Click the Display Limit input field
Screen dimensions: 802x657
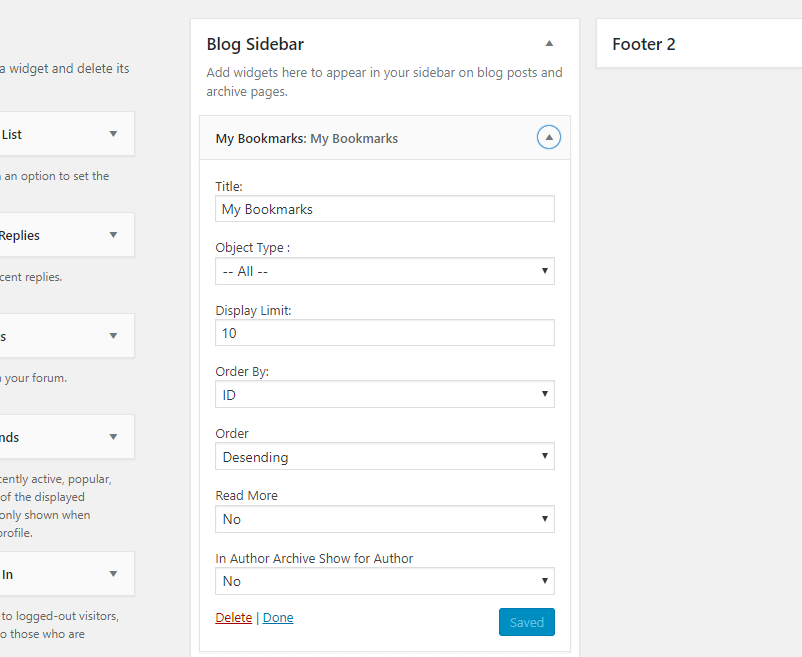(384, 333)
